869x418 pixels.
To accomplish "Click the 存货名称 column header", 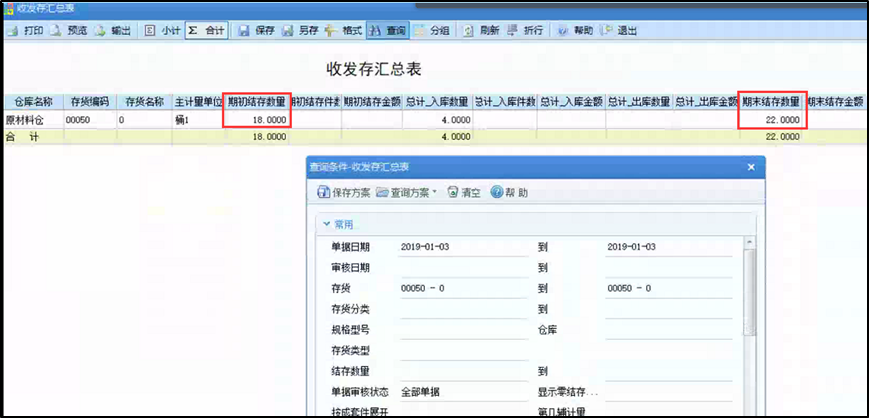I will pos(144,101).
